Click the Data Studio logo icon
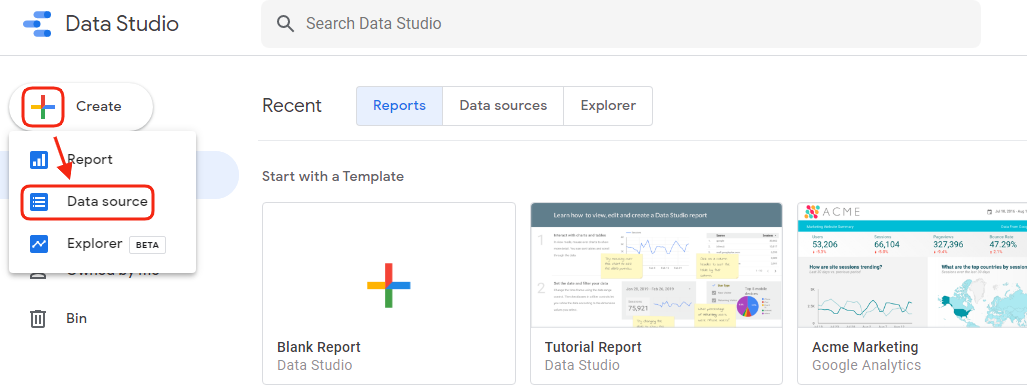This screenshot has width=1027, height=390. tap(37, 24)
